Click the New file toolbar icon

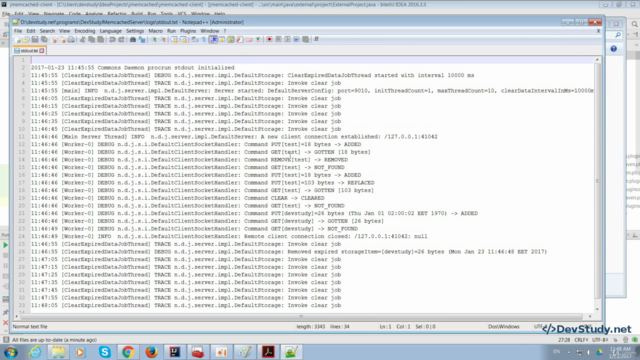tap(17, 39)
